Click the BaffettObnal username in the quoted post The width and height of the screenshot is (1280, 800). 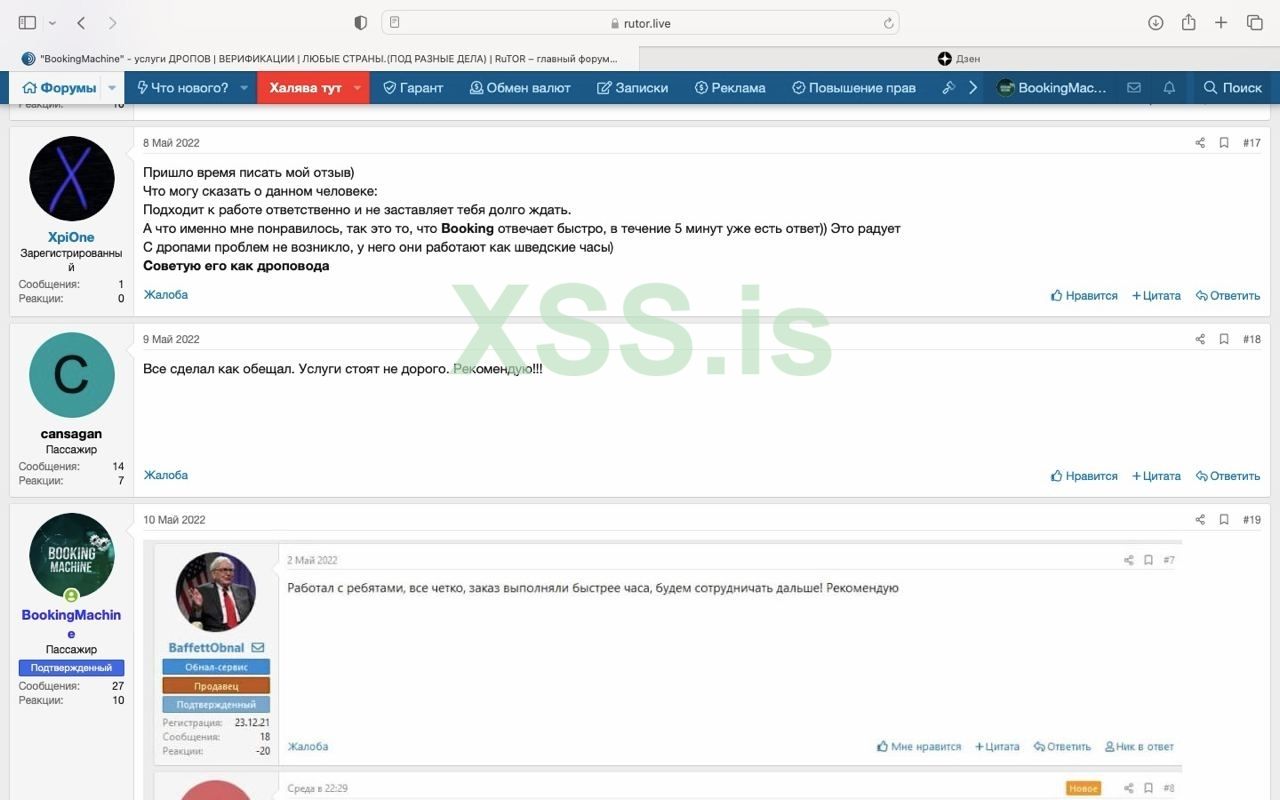206,648
